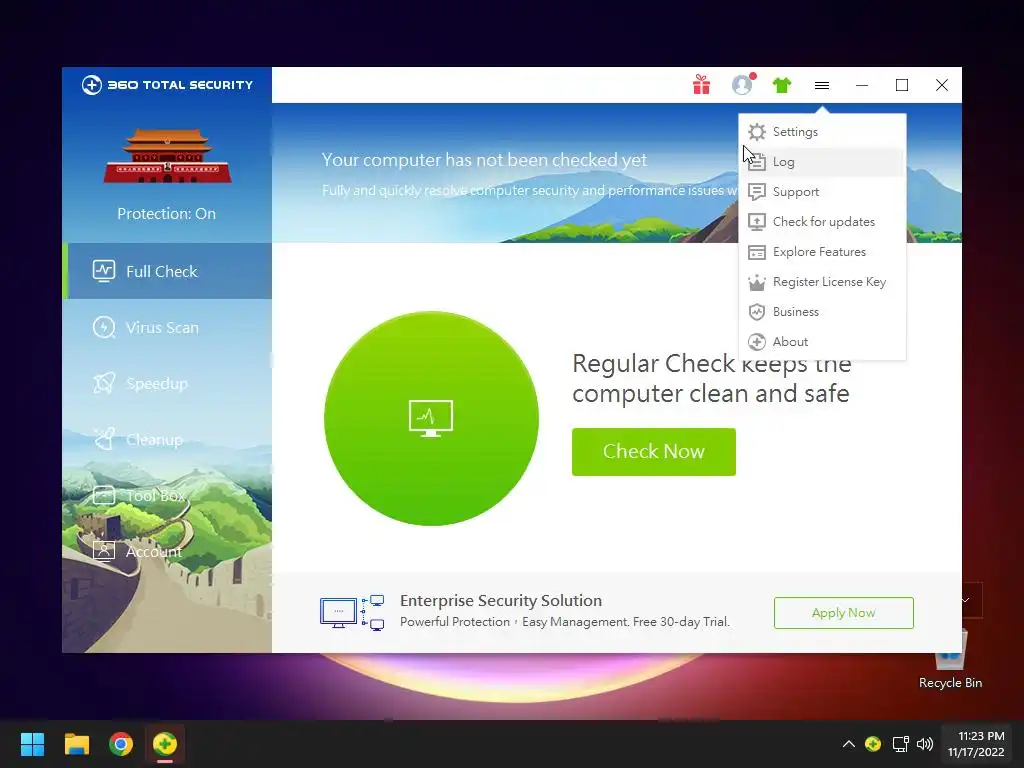
Task: Click the Check for updates monitor icon
Action: point(757,222)
